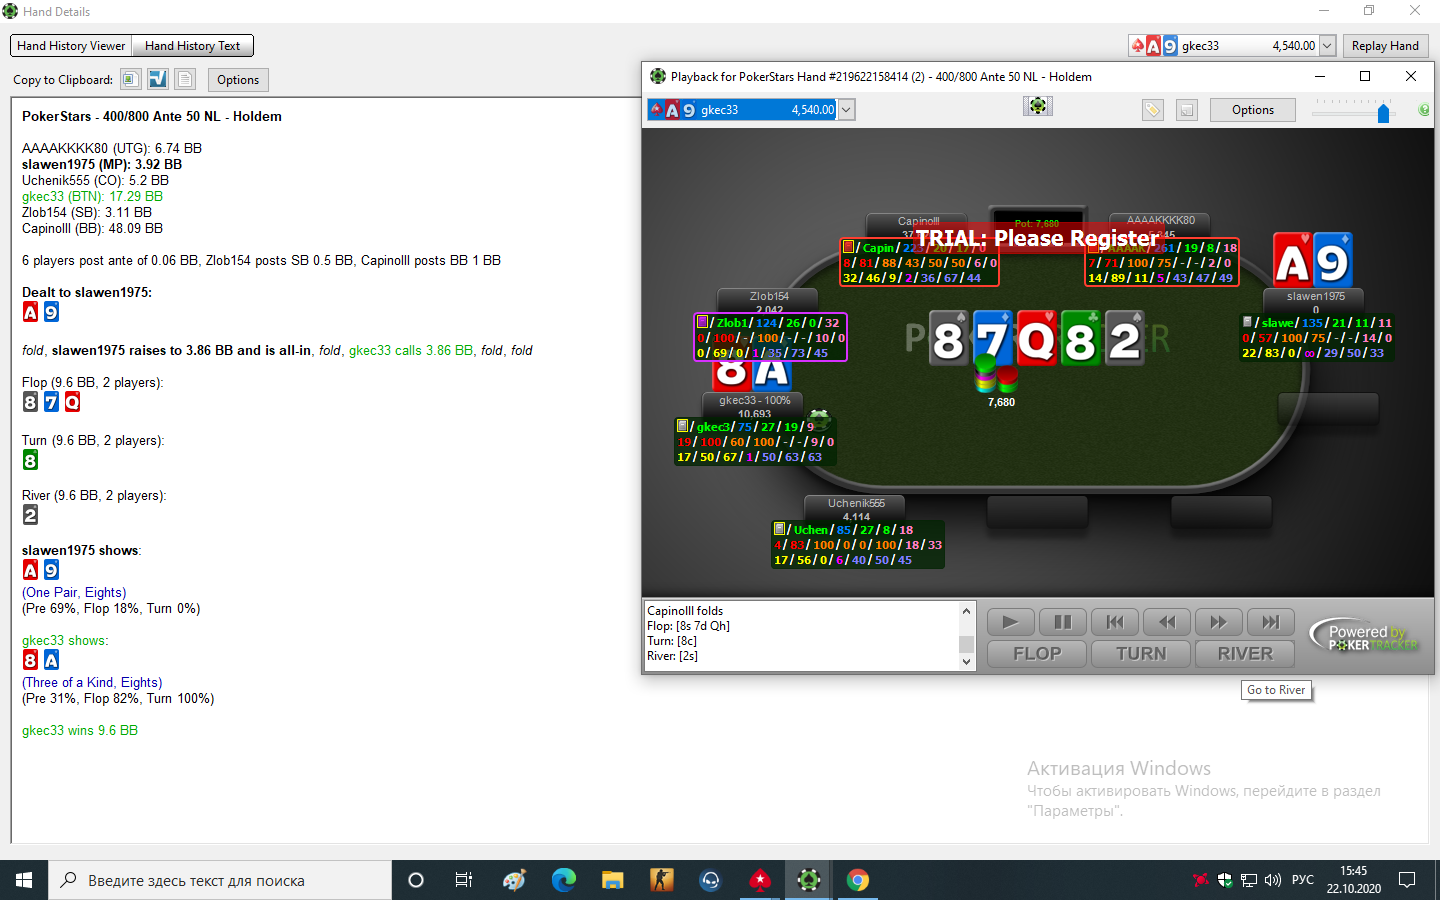Open note icon in slawe HUD

pos(1247,322)
